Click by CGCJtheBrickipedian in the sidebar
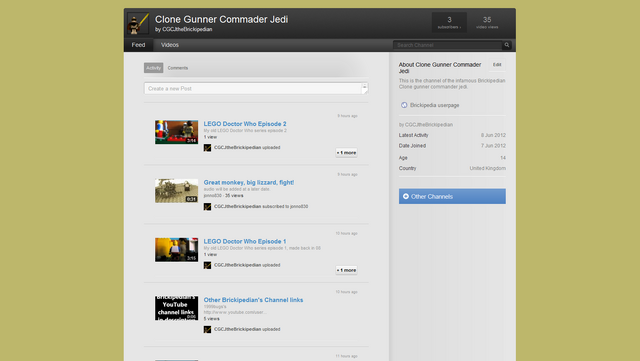Viewport: 640px width, 361px height. point(426,125)
